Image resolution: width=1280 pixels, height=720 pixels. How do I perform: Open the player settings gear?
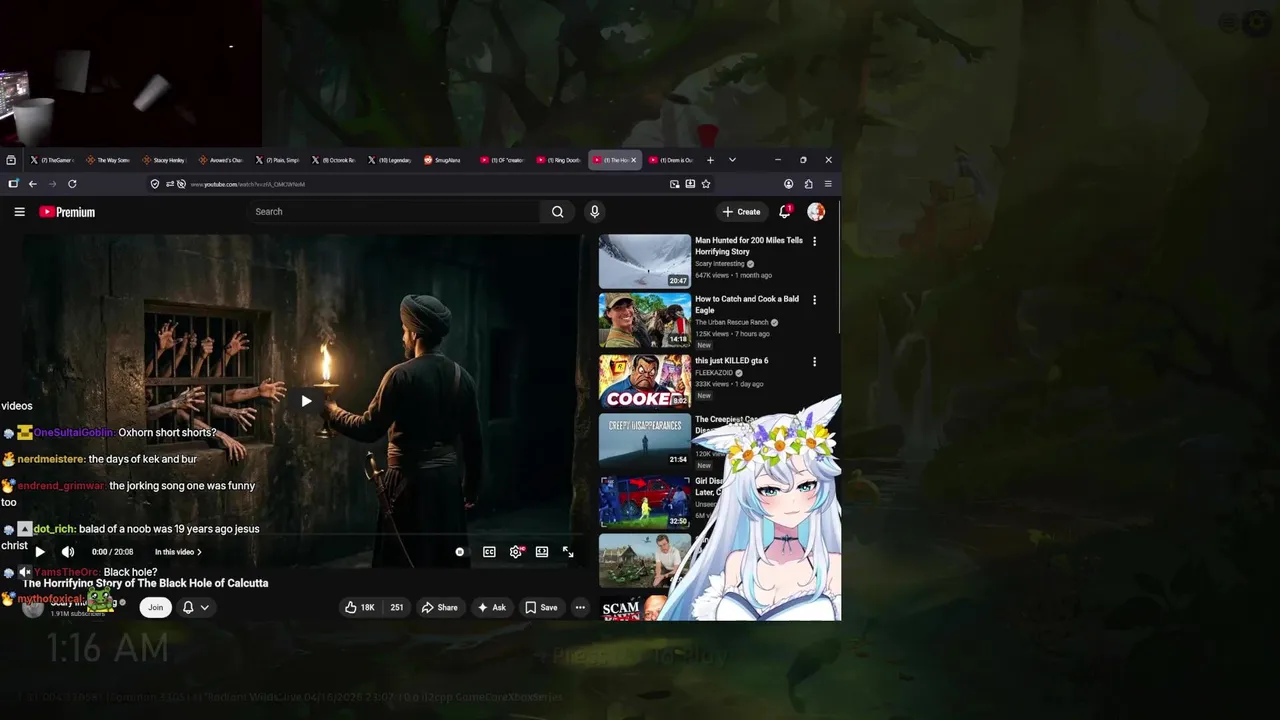click(516, 552)
